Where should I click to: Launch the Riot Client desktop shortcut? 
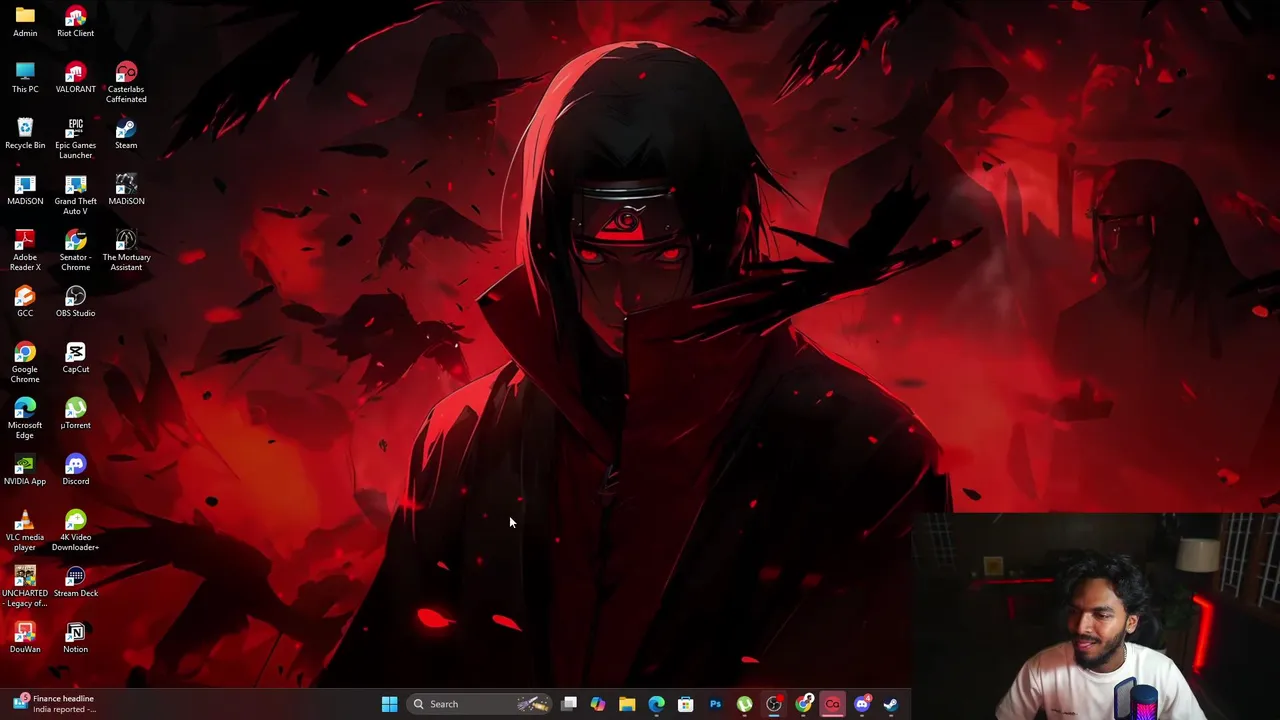click(x=75, y=21)
